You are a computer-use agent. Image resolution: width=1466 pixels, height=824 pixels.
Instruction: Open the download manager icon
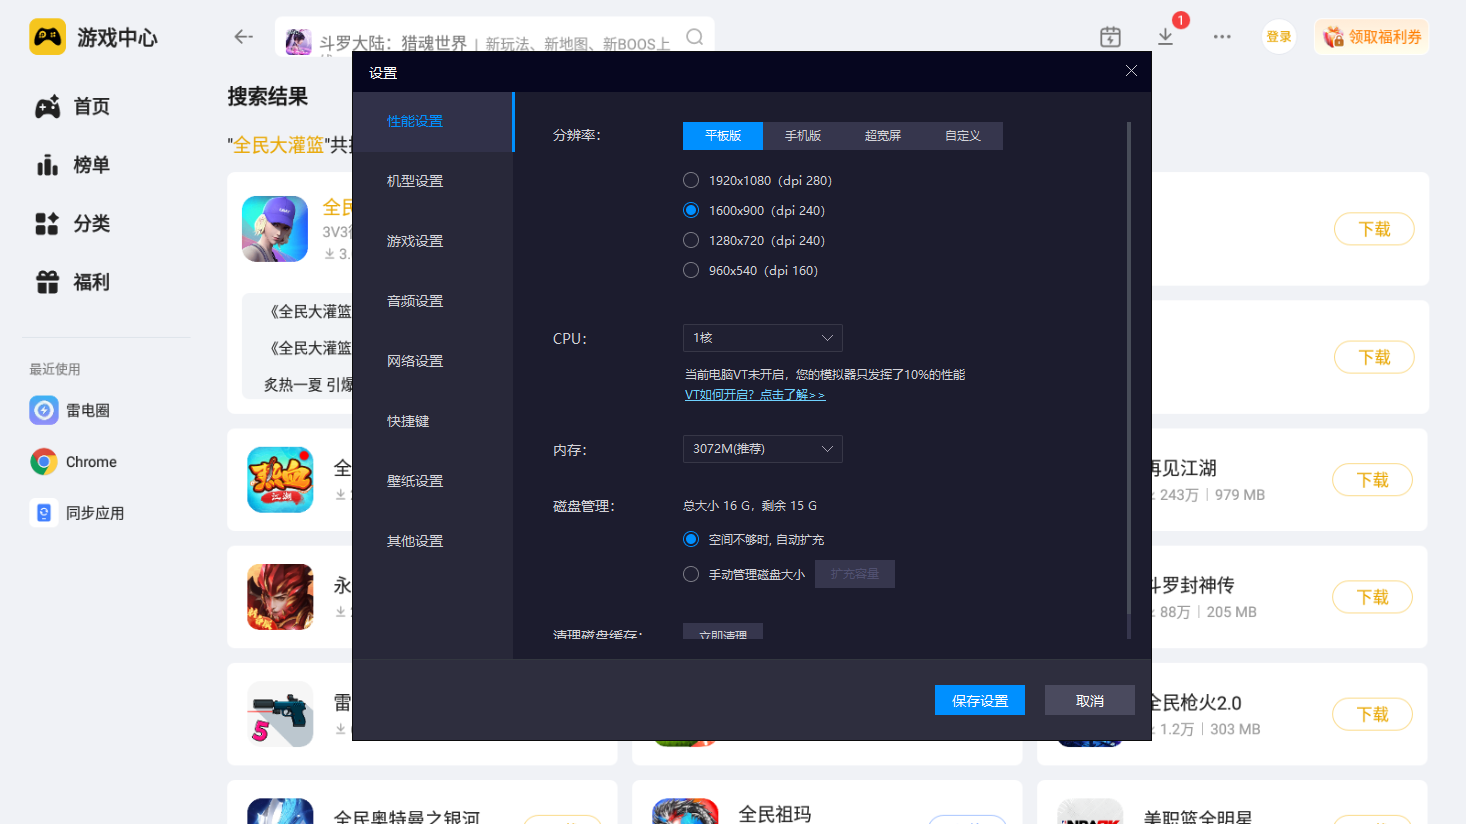click(1166, 36)
